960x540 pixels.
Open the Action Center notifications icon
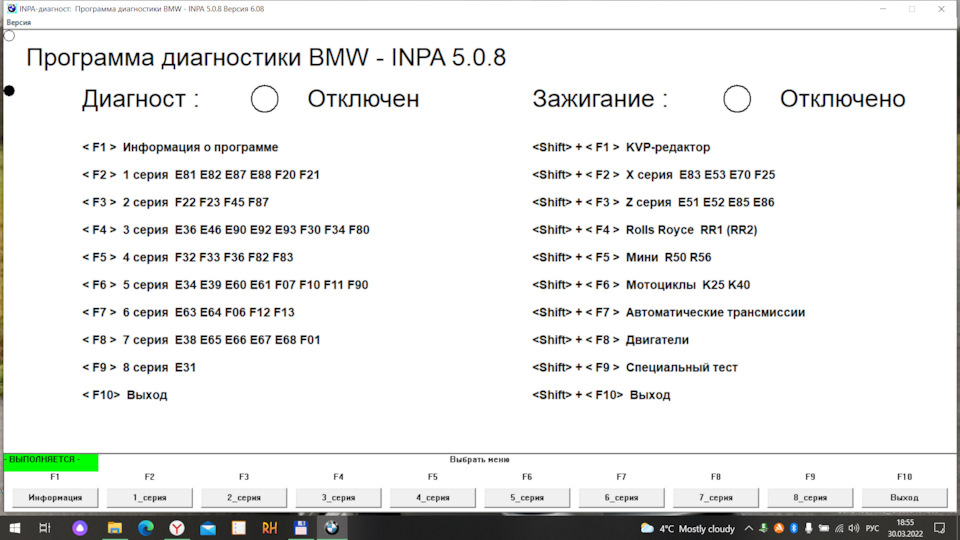[x=940, y=528]
